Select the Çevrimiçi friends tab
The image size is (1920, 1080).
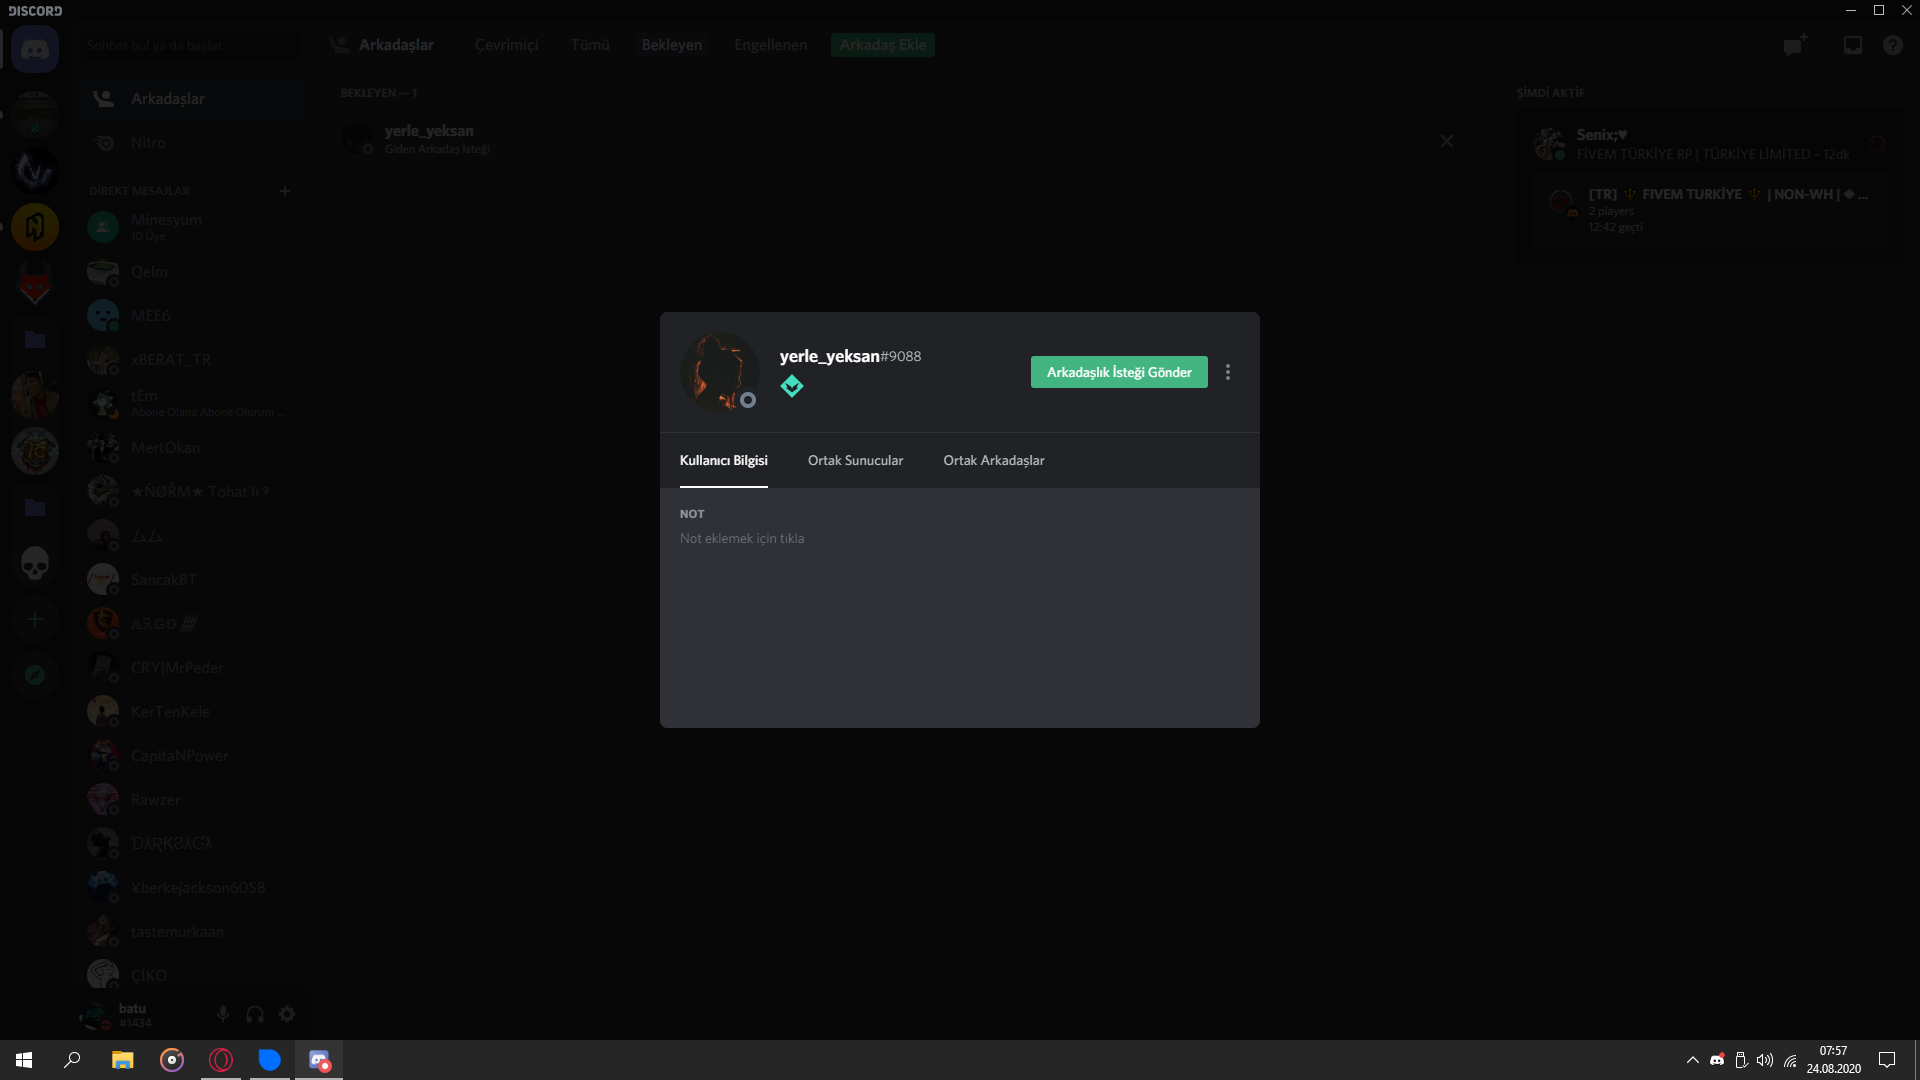click(506, 45)
